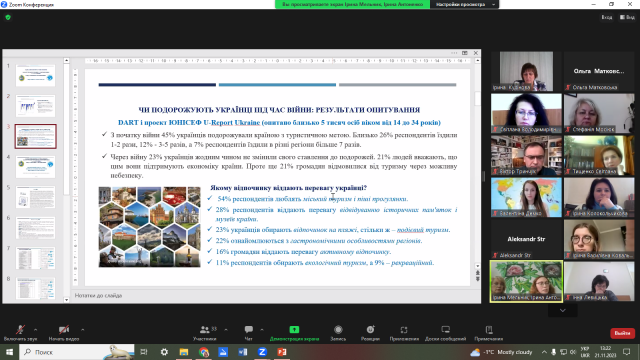This screenshot has height=360, width=640.
Task: Click slide editor scroll-down arrow
Action: (x=478, y=266)
